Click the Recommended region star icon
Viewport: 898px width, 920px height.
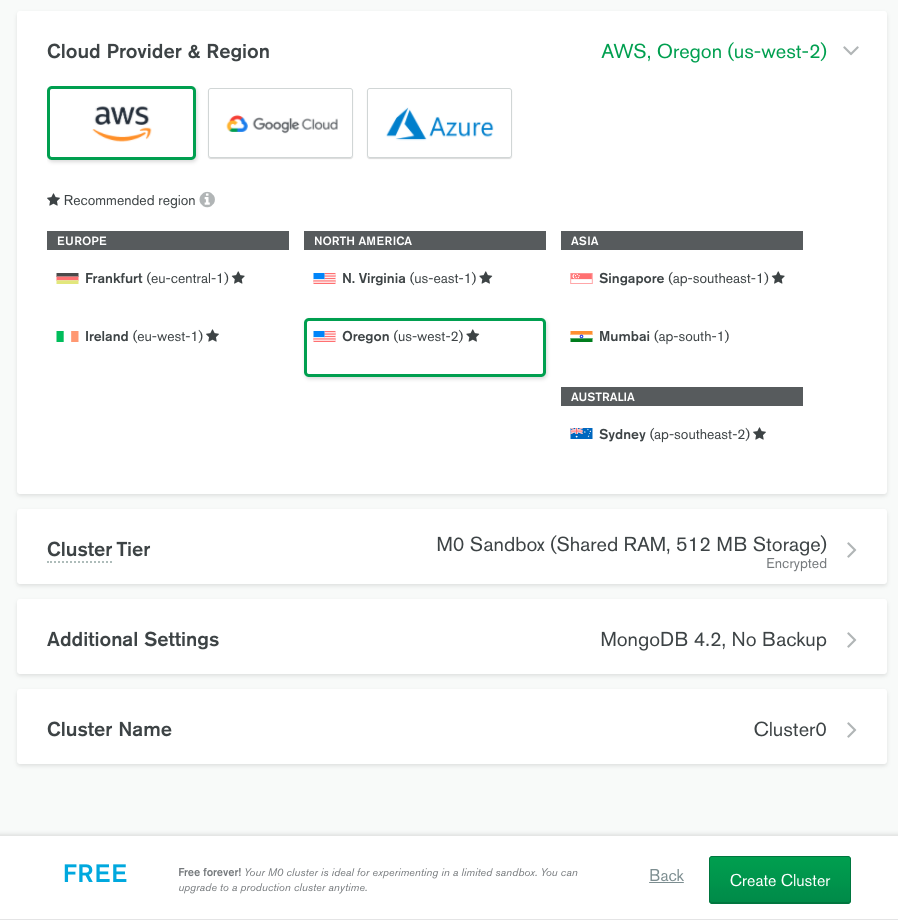click(53, 200)
